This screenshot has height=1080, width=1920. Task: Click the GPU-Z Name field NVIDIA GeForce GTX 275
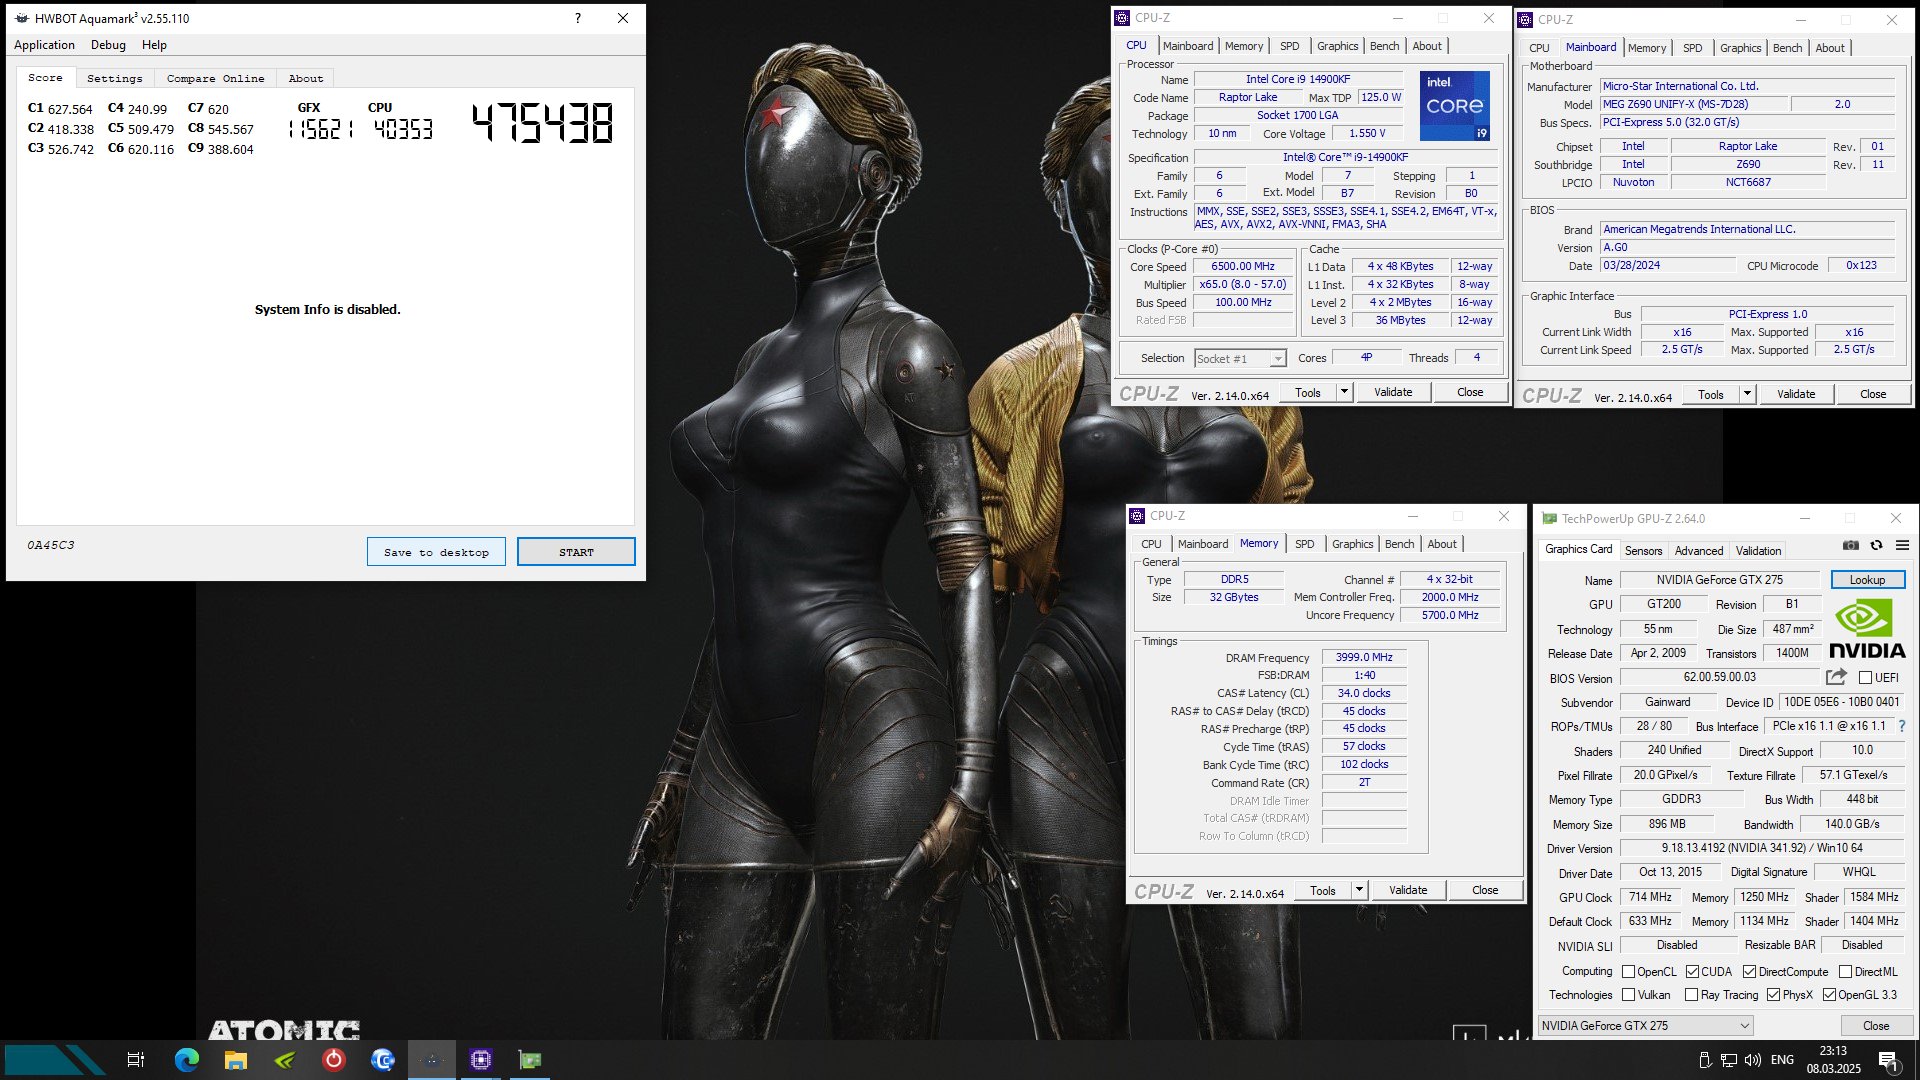pos(1719,580)
